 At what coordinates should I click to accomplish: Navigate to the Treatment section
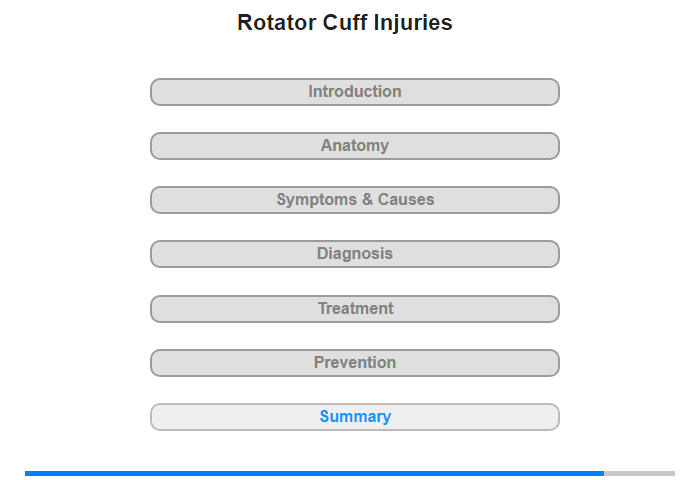[x=354, y=309]
